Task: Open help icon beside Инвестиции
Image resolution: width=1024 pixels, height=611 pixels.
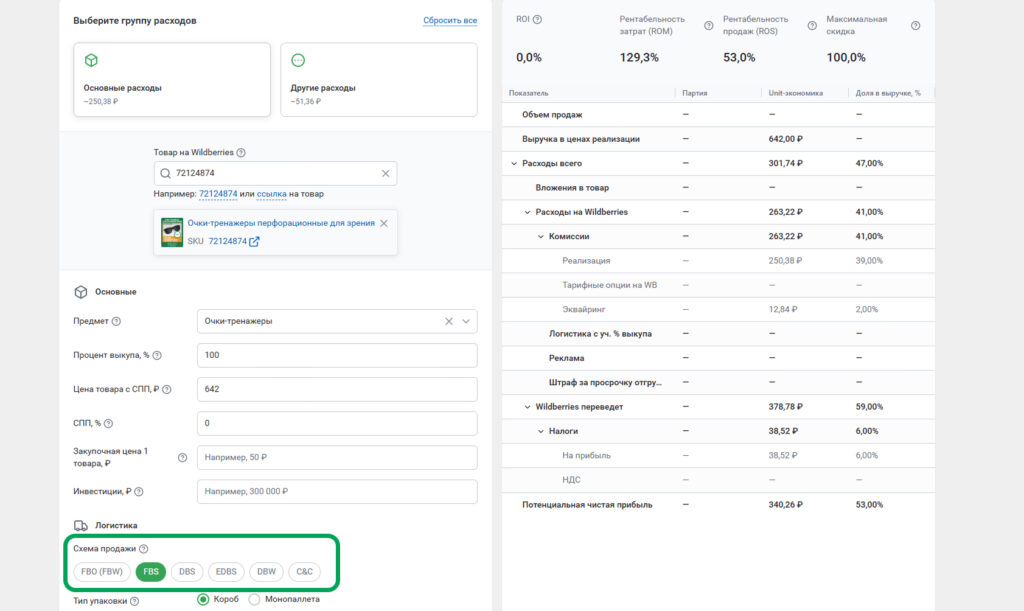Action: click(x=138, y=492)
